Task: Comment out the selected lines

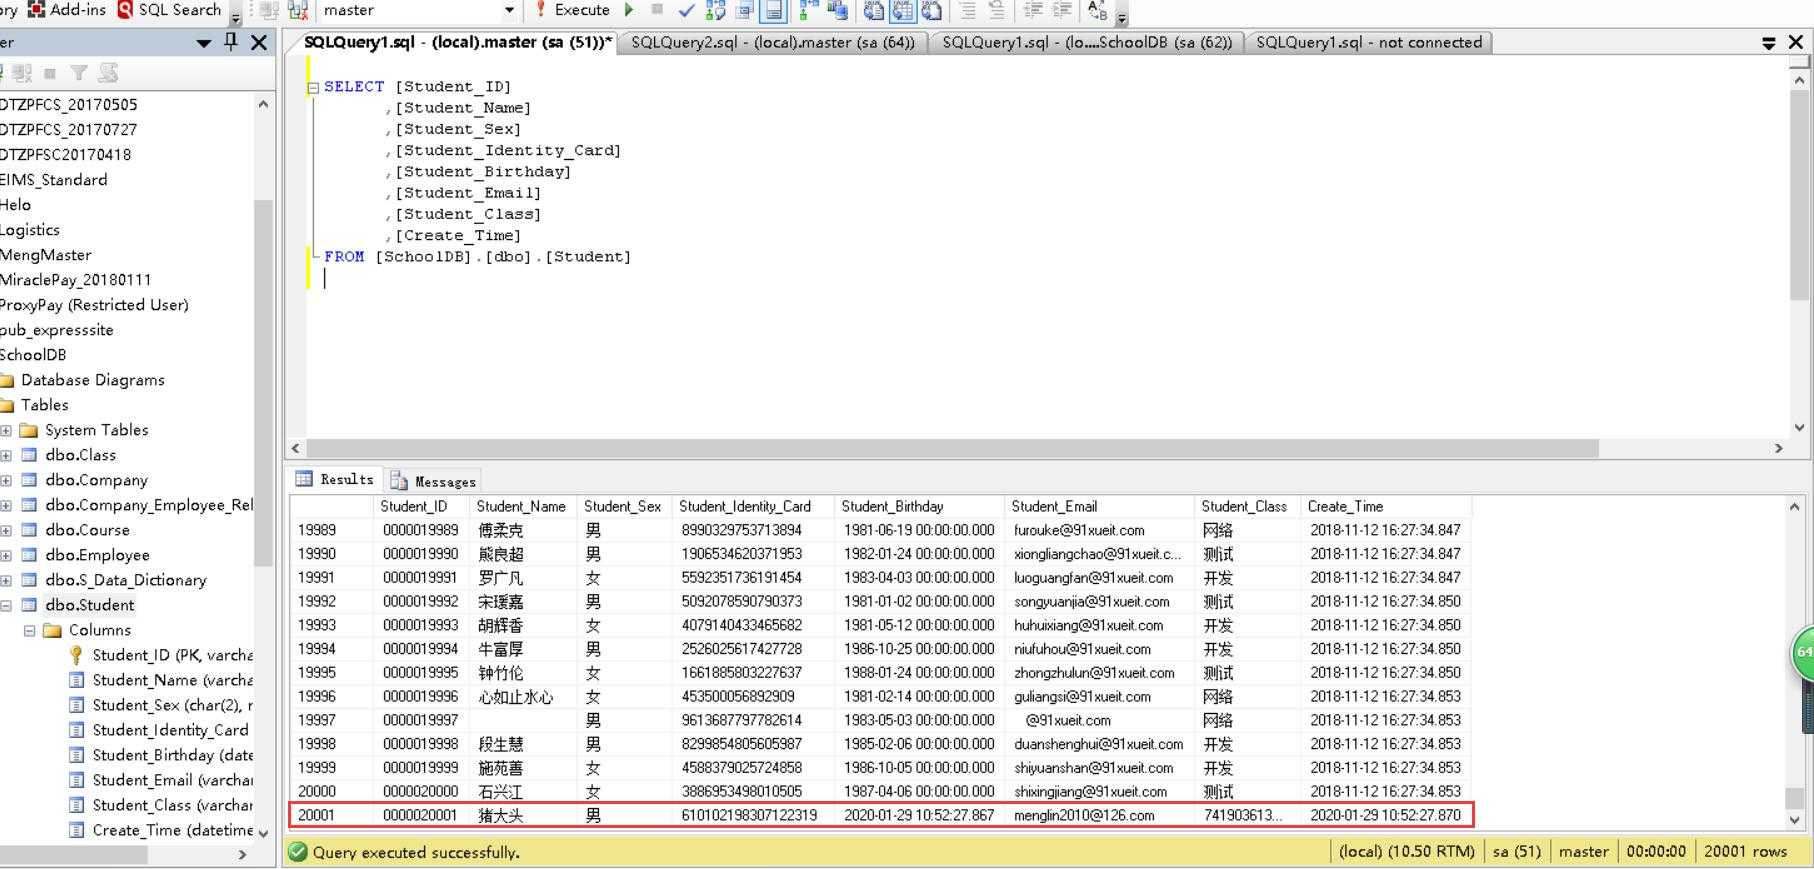Action: click(x=967, y=10)
